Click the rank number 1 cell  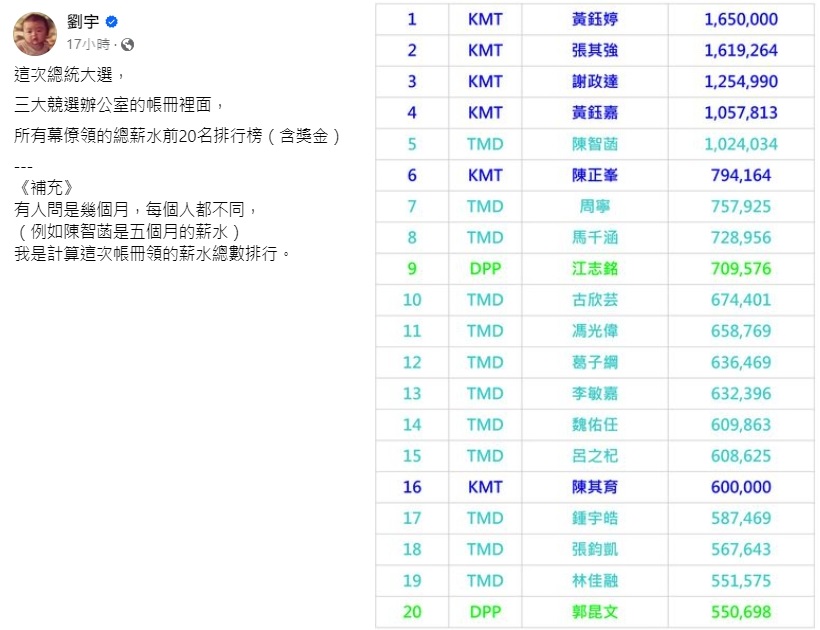(x=411, y=19)
